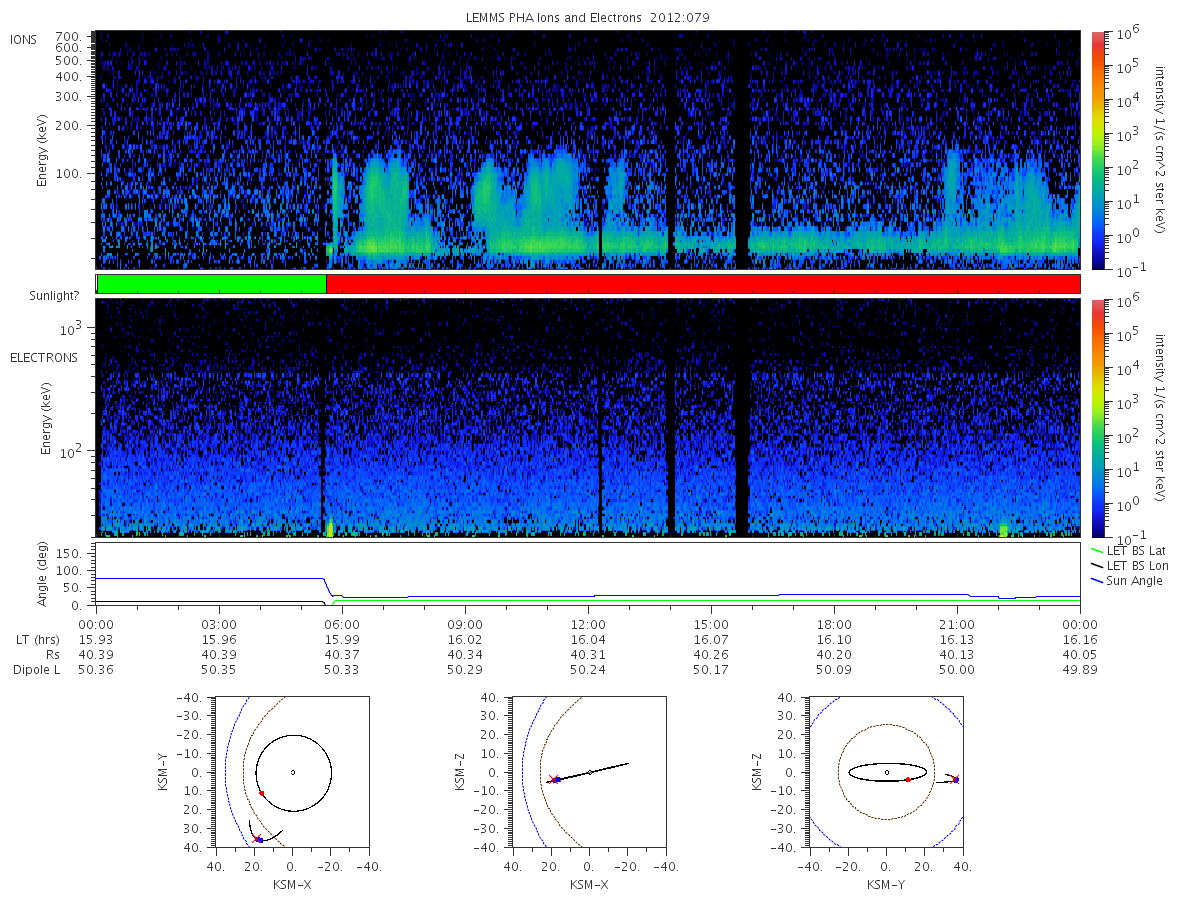Click the Rs value 40.37

click(x=342, y=654)
